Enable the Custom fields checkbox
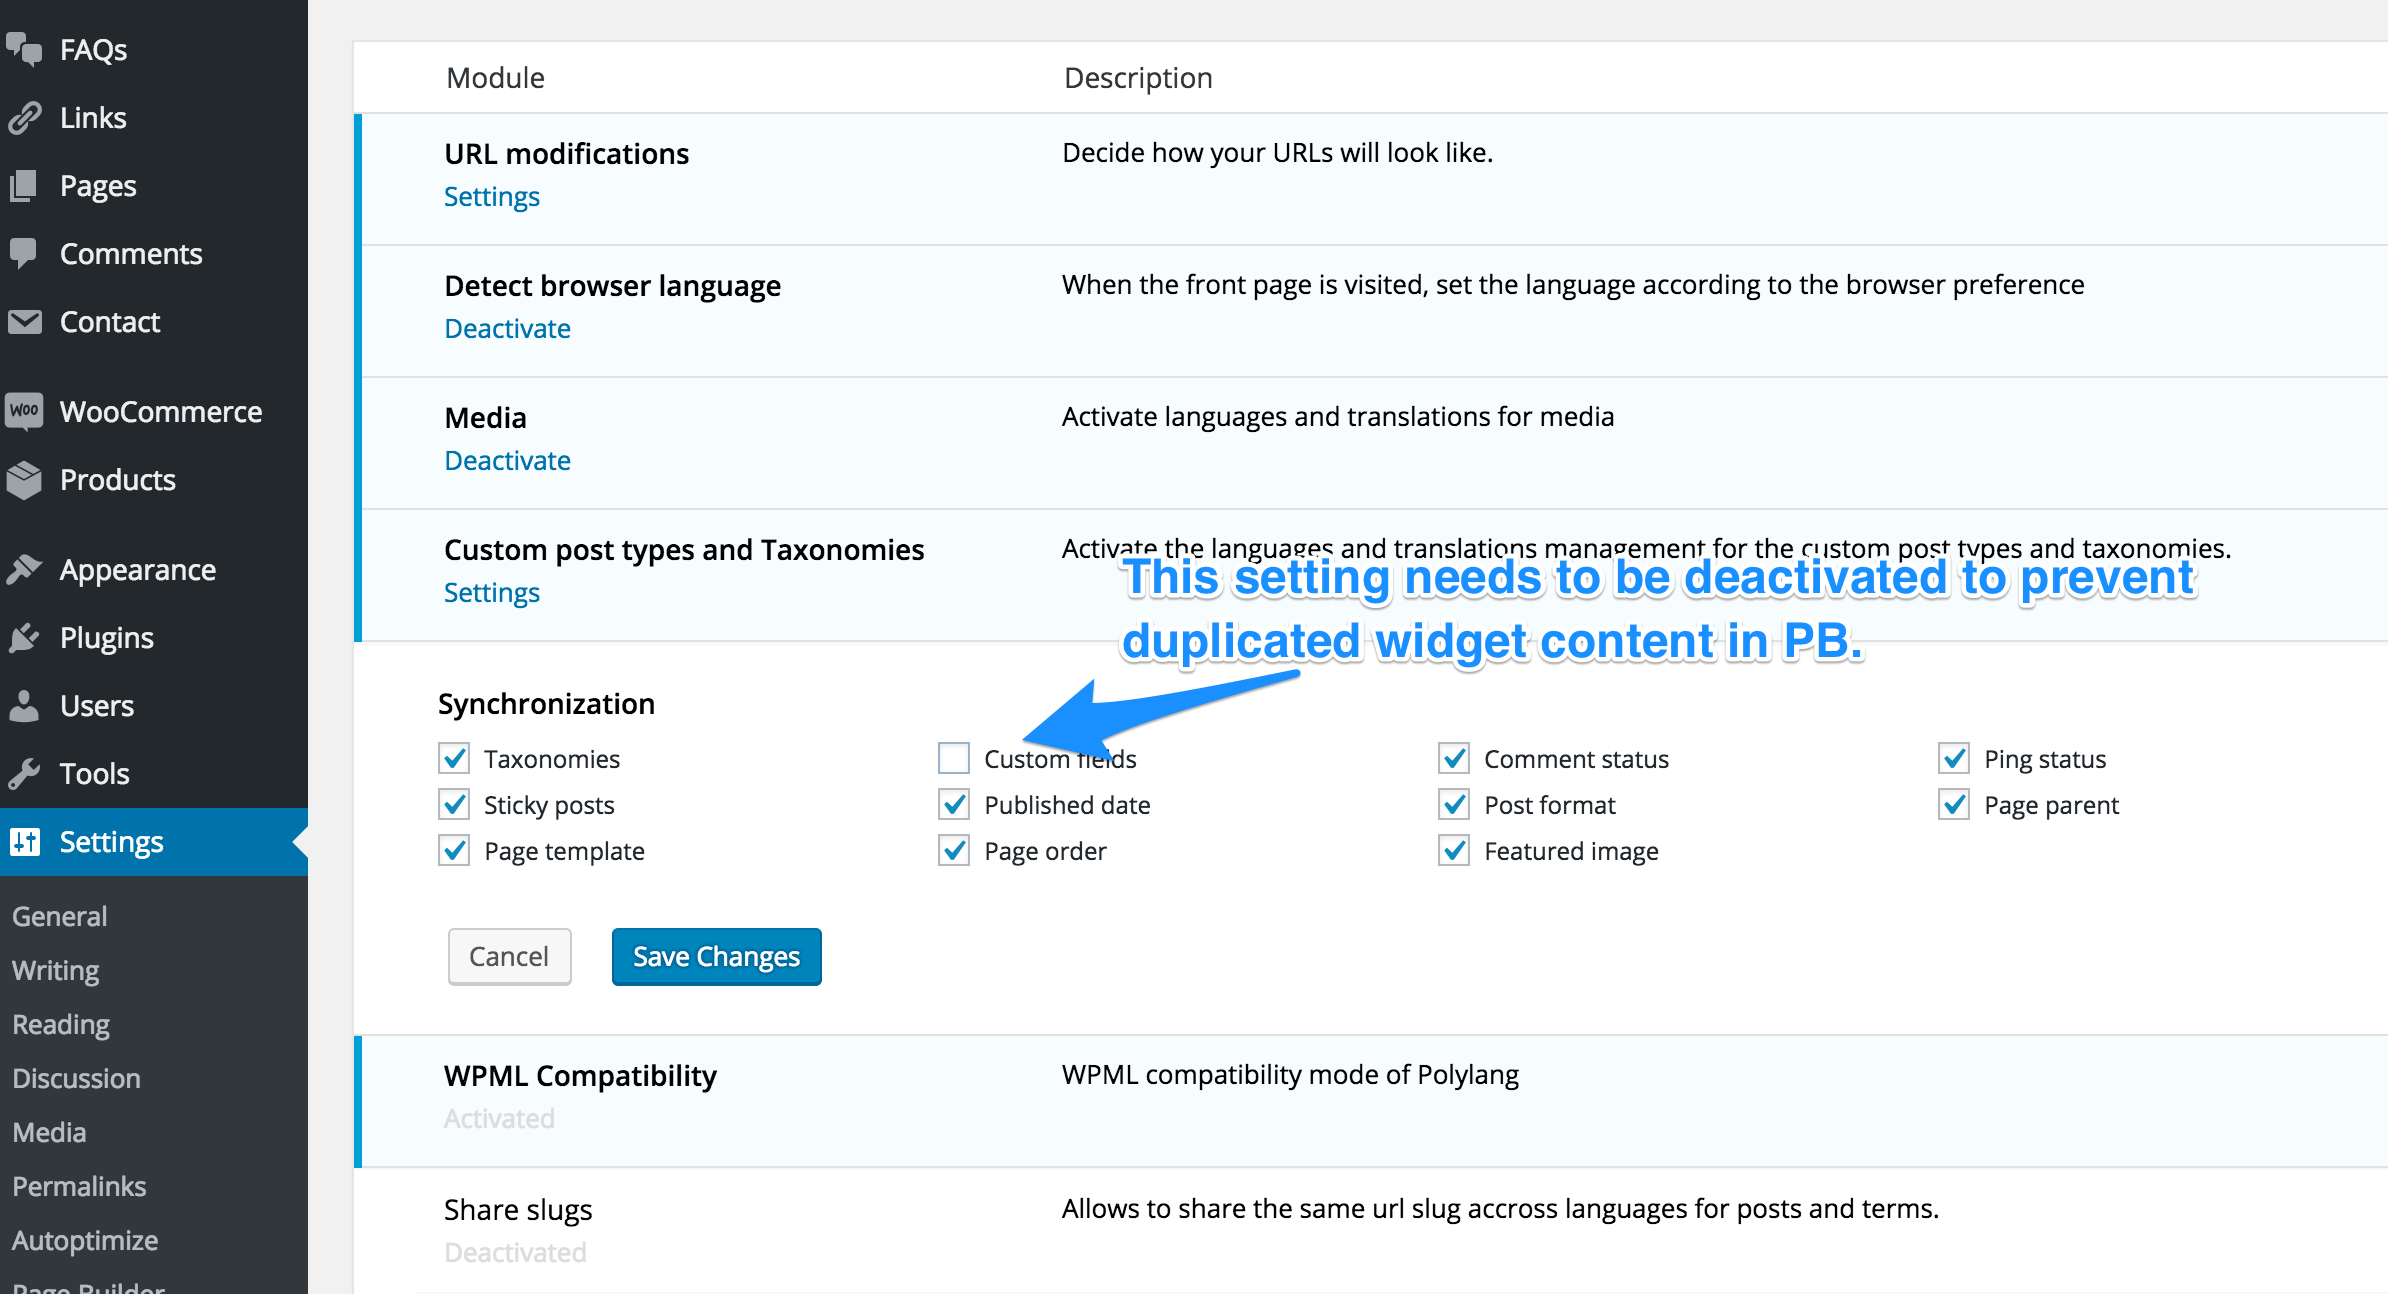Screen dimensions: 2388x1294 point(954,758)
